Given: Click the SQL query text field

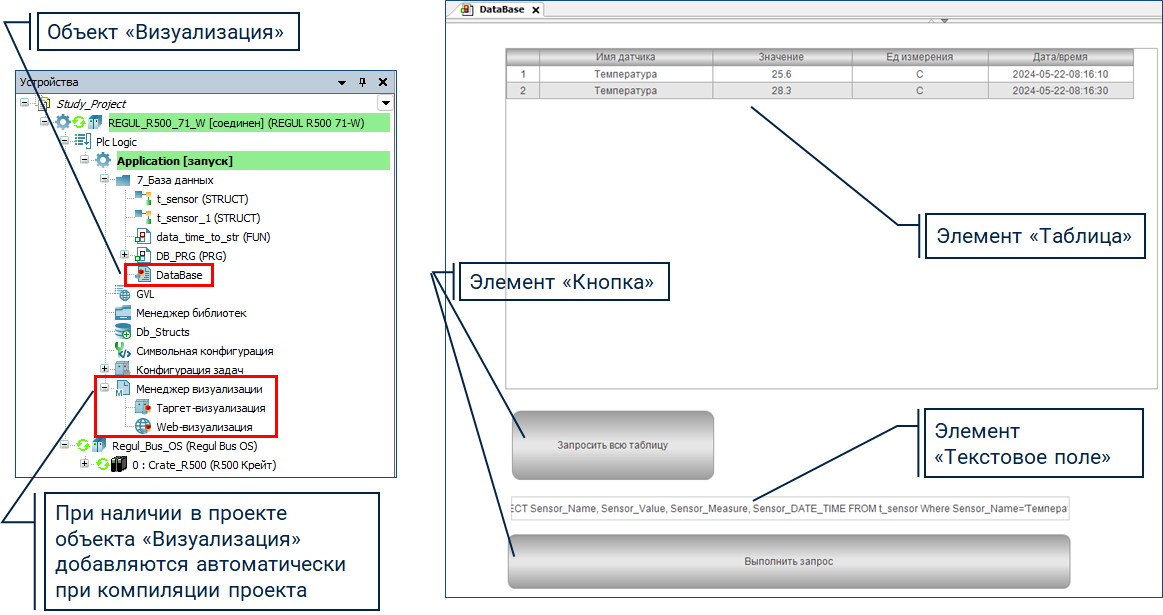Looking at the screenshot, I should 788,509.
